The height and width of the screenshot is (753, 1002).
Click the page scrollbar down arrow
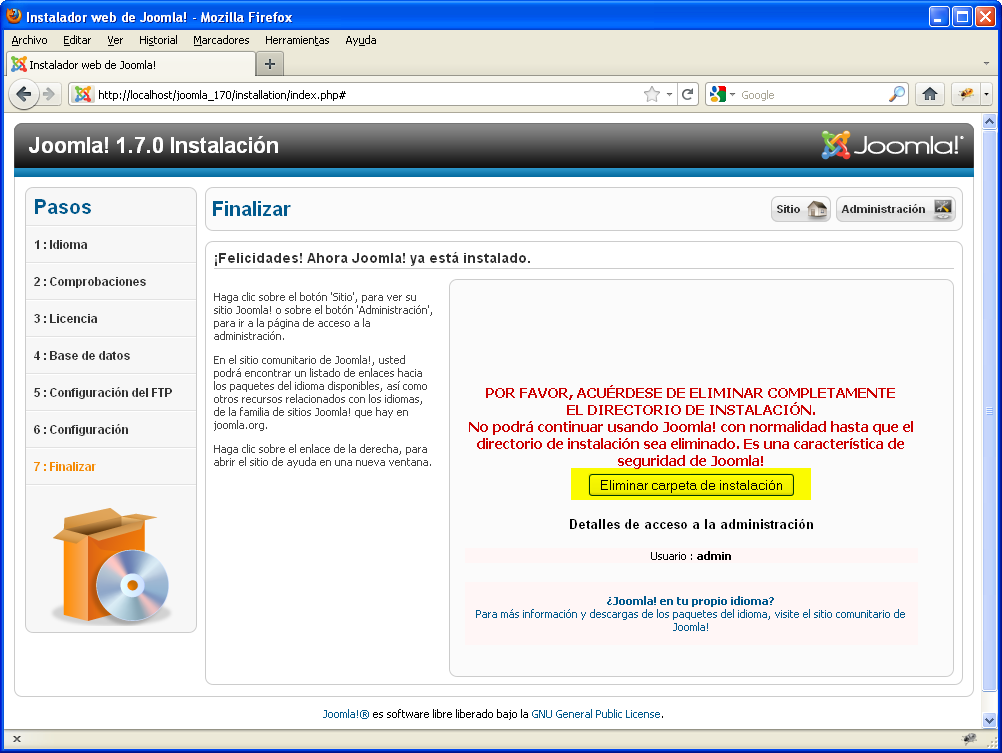[x=989, y=720]
